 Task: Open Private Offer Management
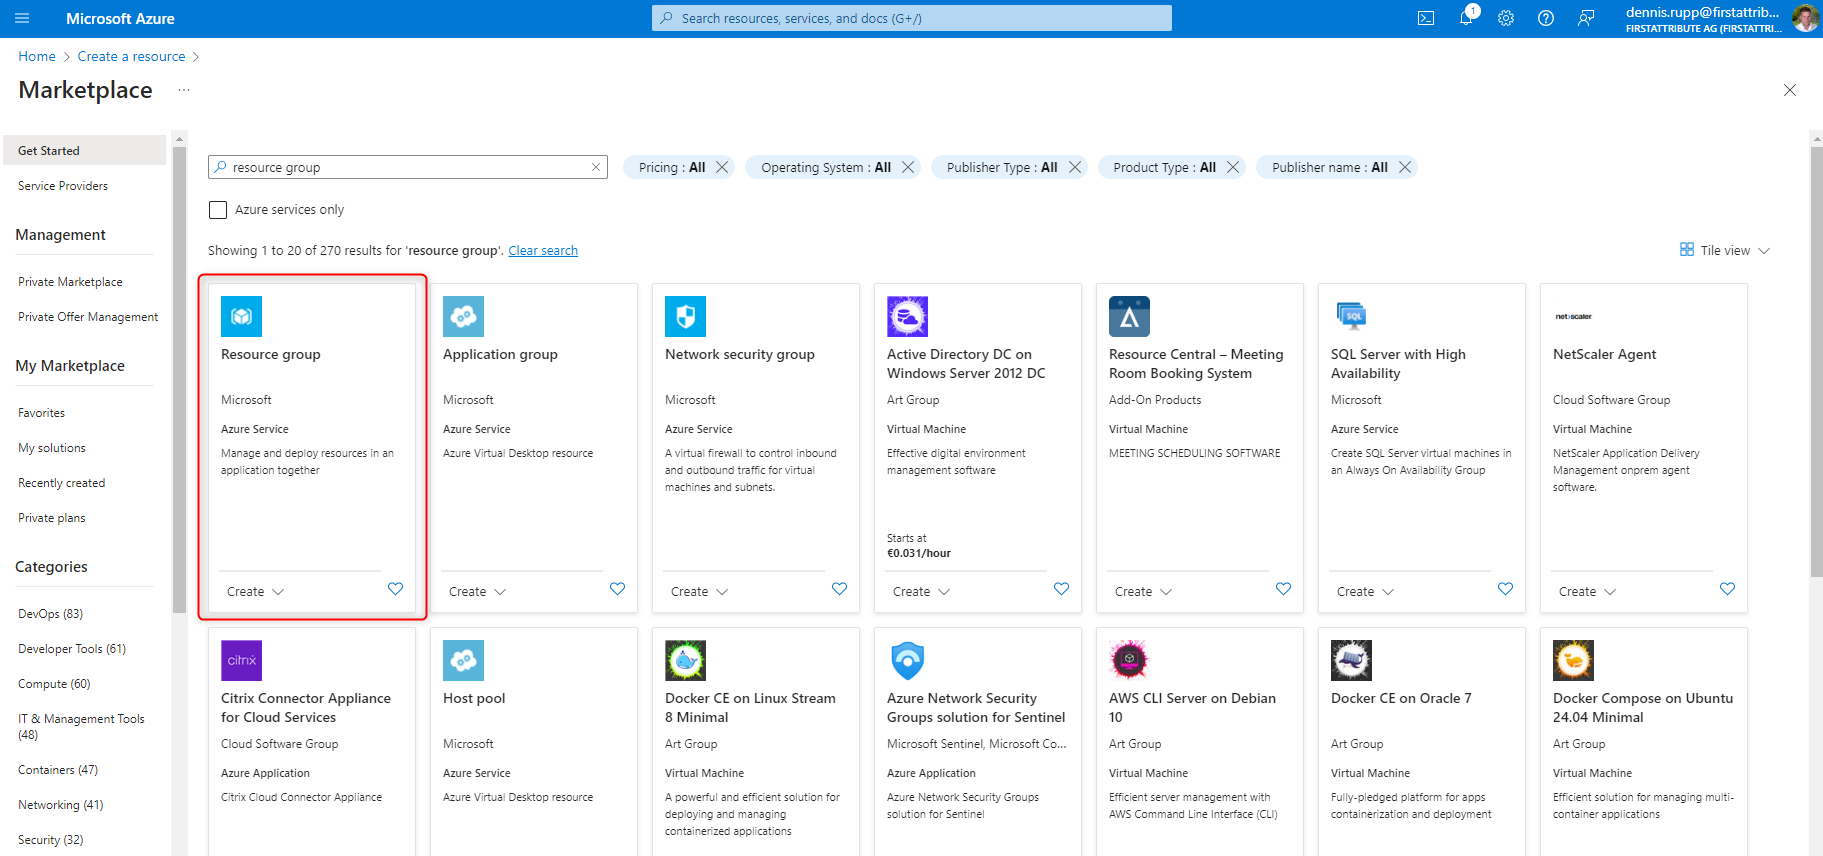click(x=88, y=317)
